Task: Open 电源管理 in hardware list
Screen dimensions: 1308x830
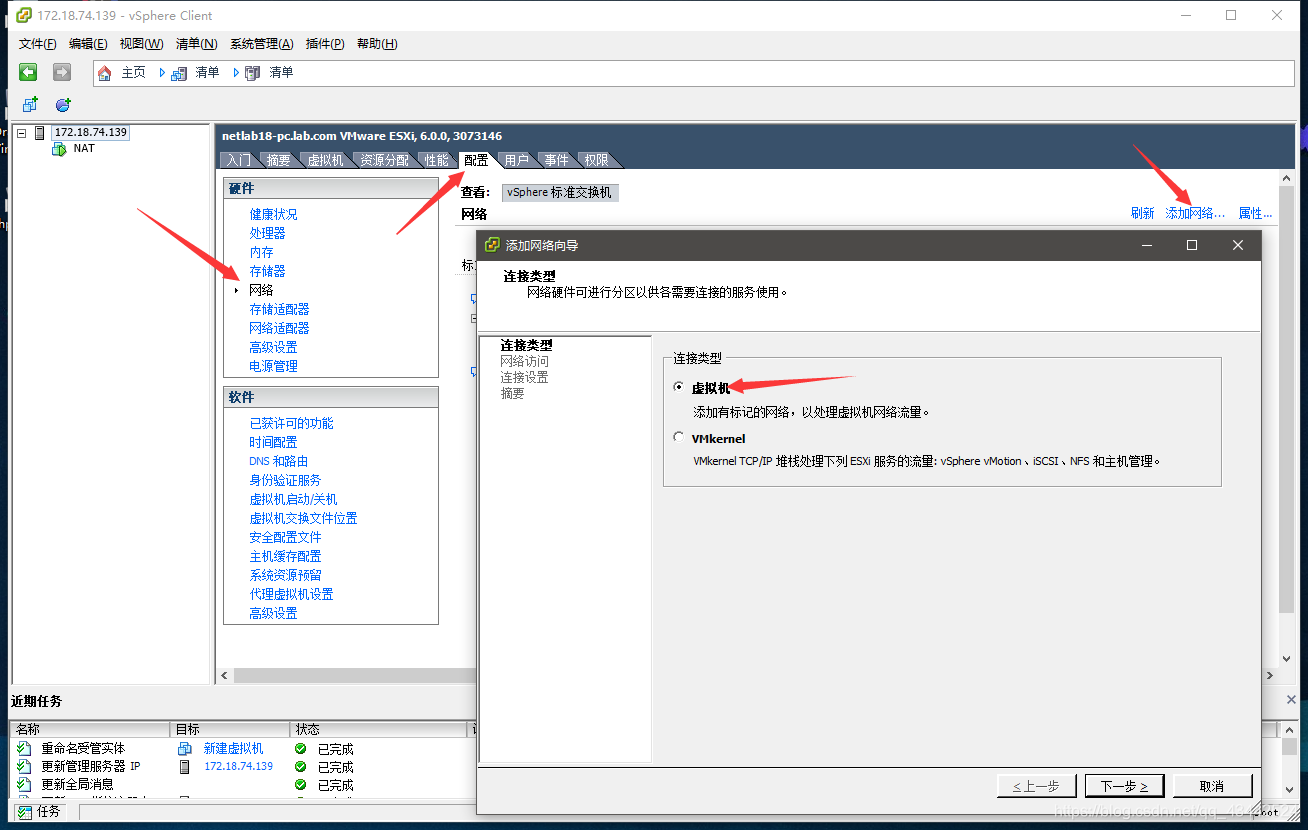Action: pos(273,366)
